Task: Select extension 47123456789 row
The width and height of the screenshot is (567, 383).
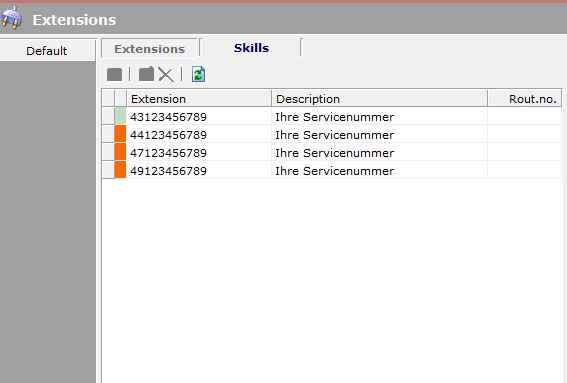Action: click(x=332, y=153)
